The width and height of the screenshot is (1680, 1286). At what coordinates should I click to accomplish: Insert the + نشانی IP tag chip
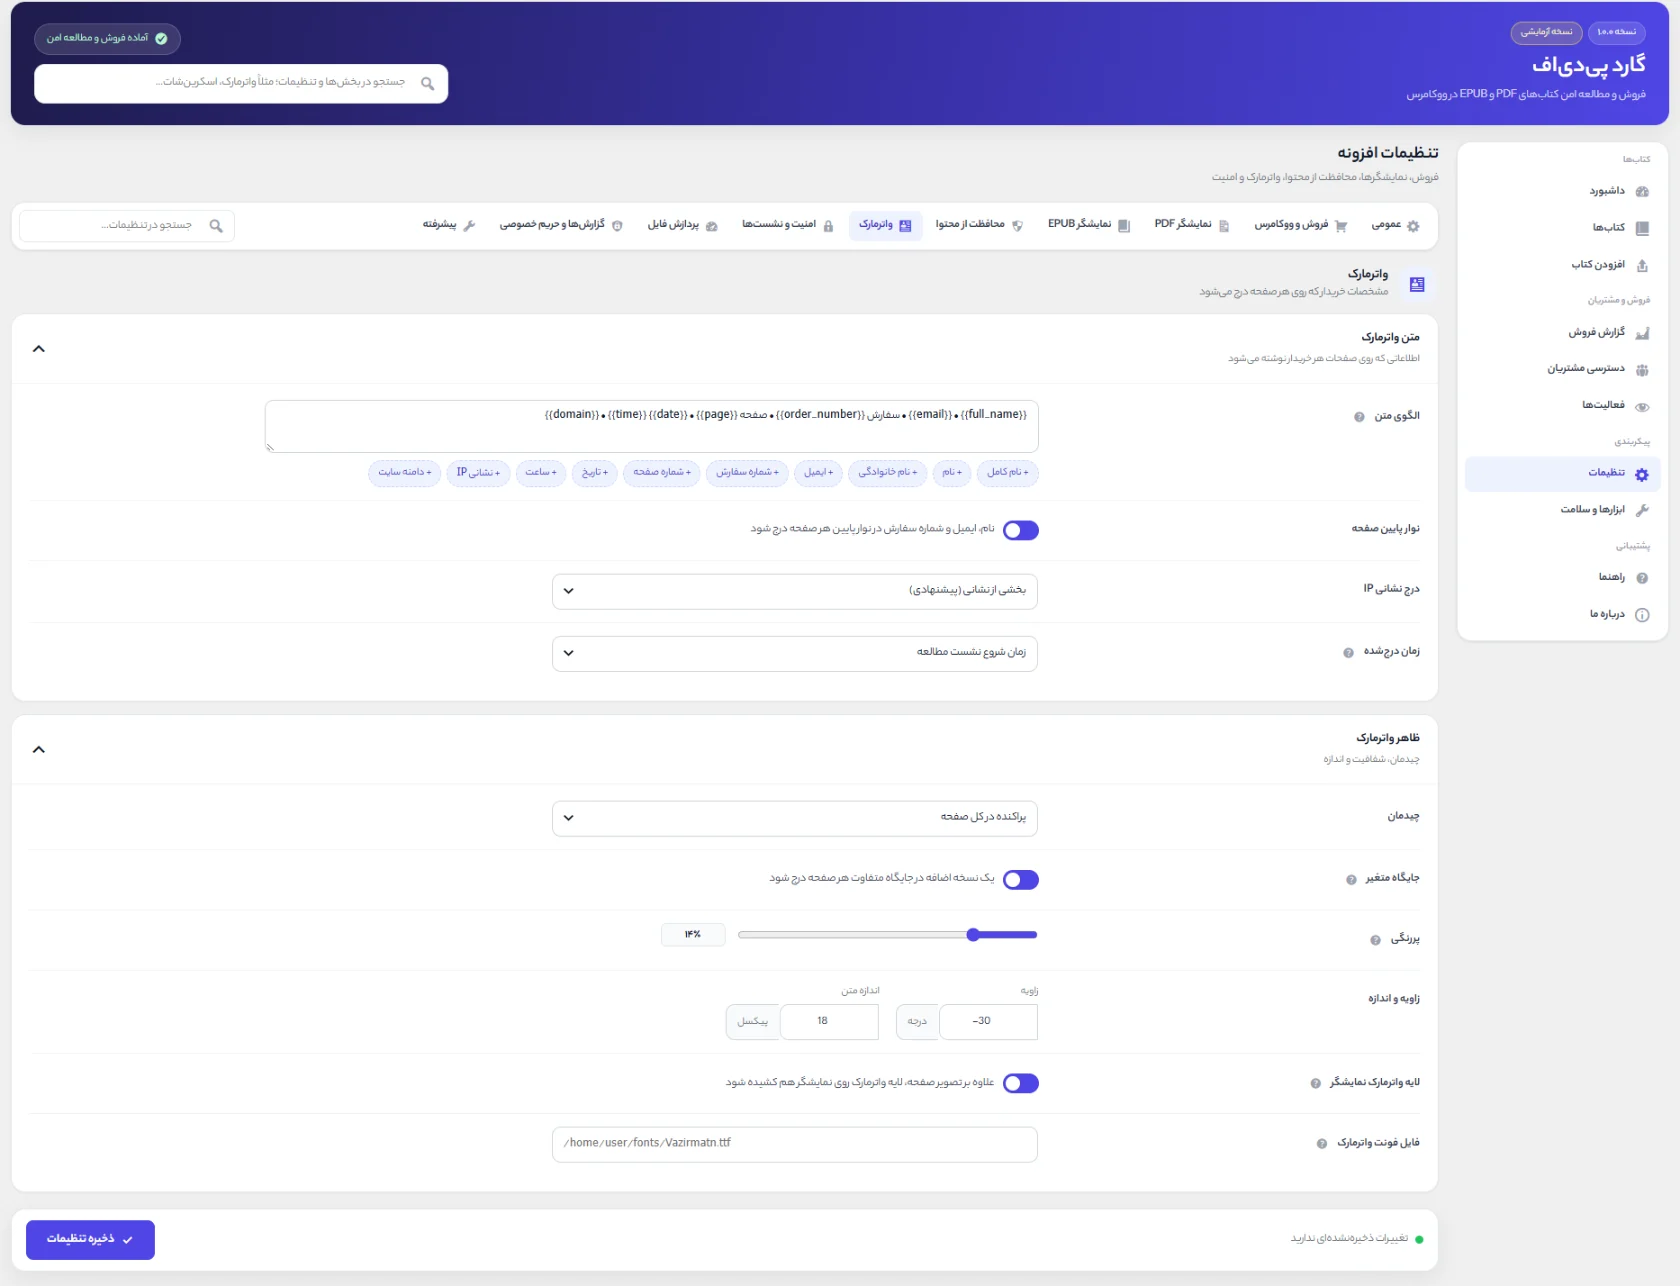(x=478, y=473)
